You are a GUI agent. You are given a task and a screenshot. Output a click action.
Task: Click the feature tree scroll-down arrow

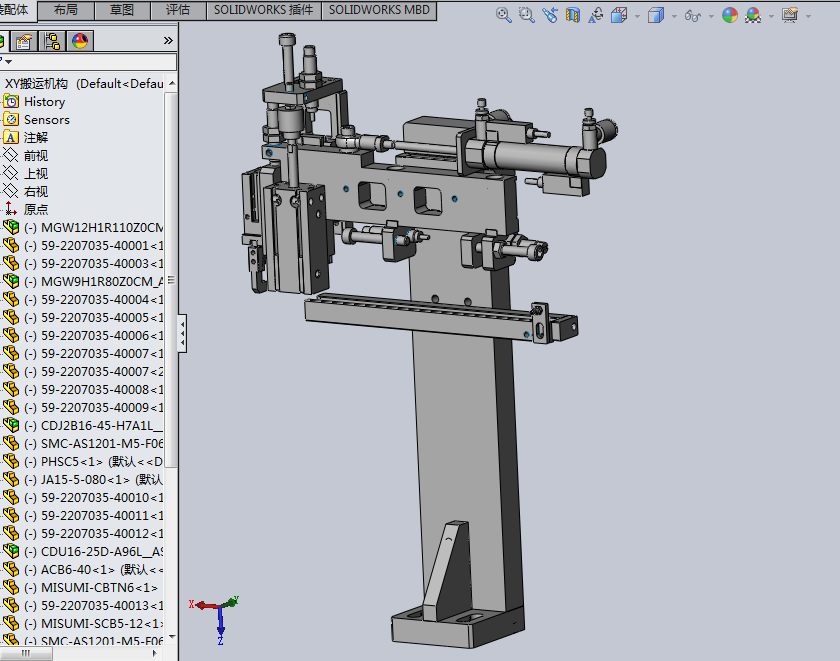click(171, 637)
